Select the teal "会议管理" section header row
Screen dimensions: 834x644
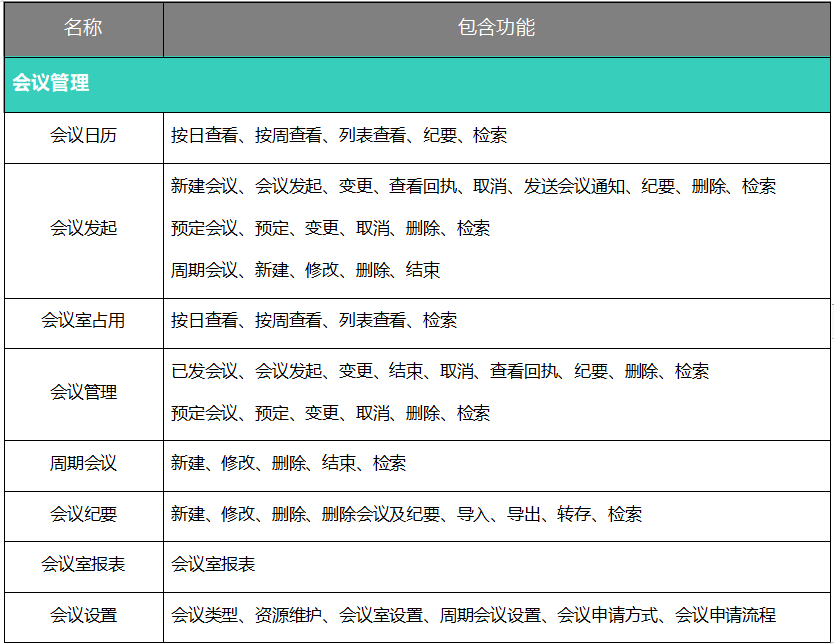pos(50,83)
